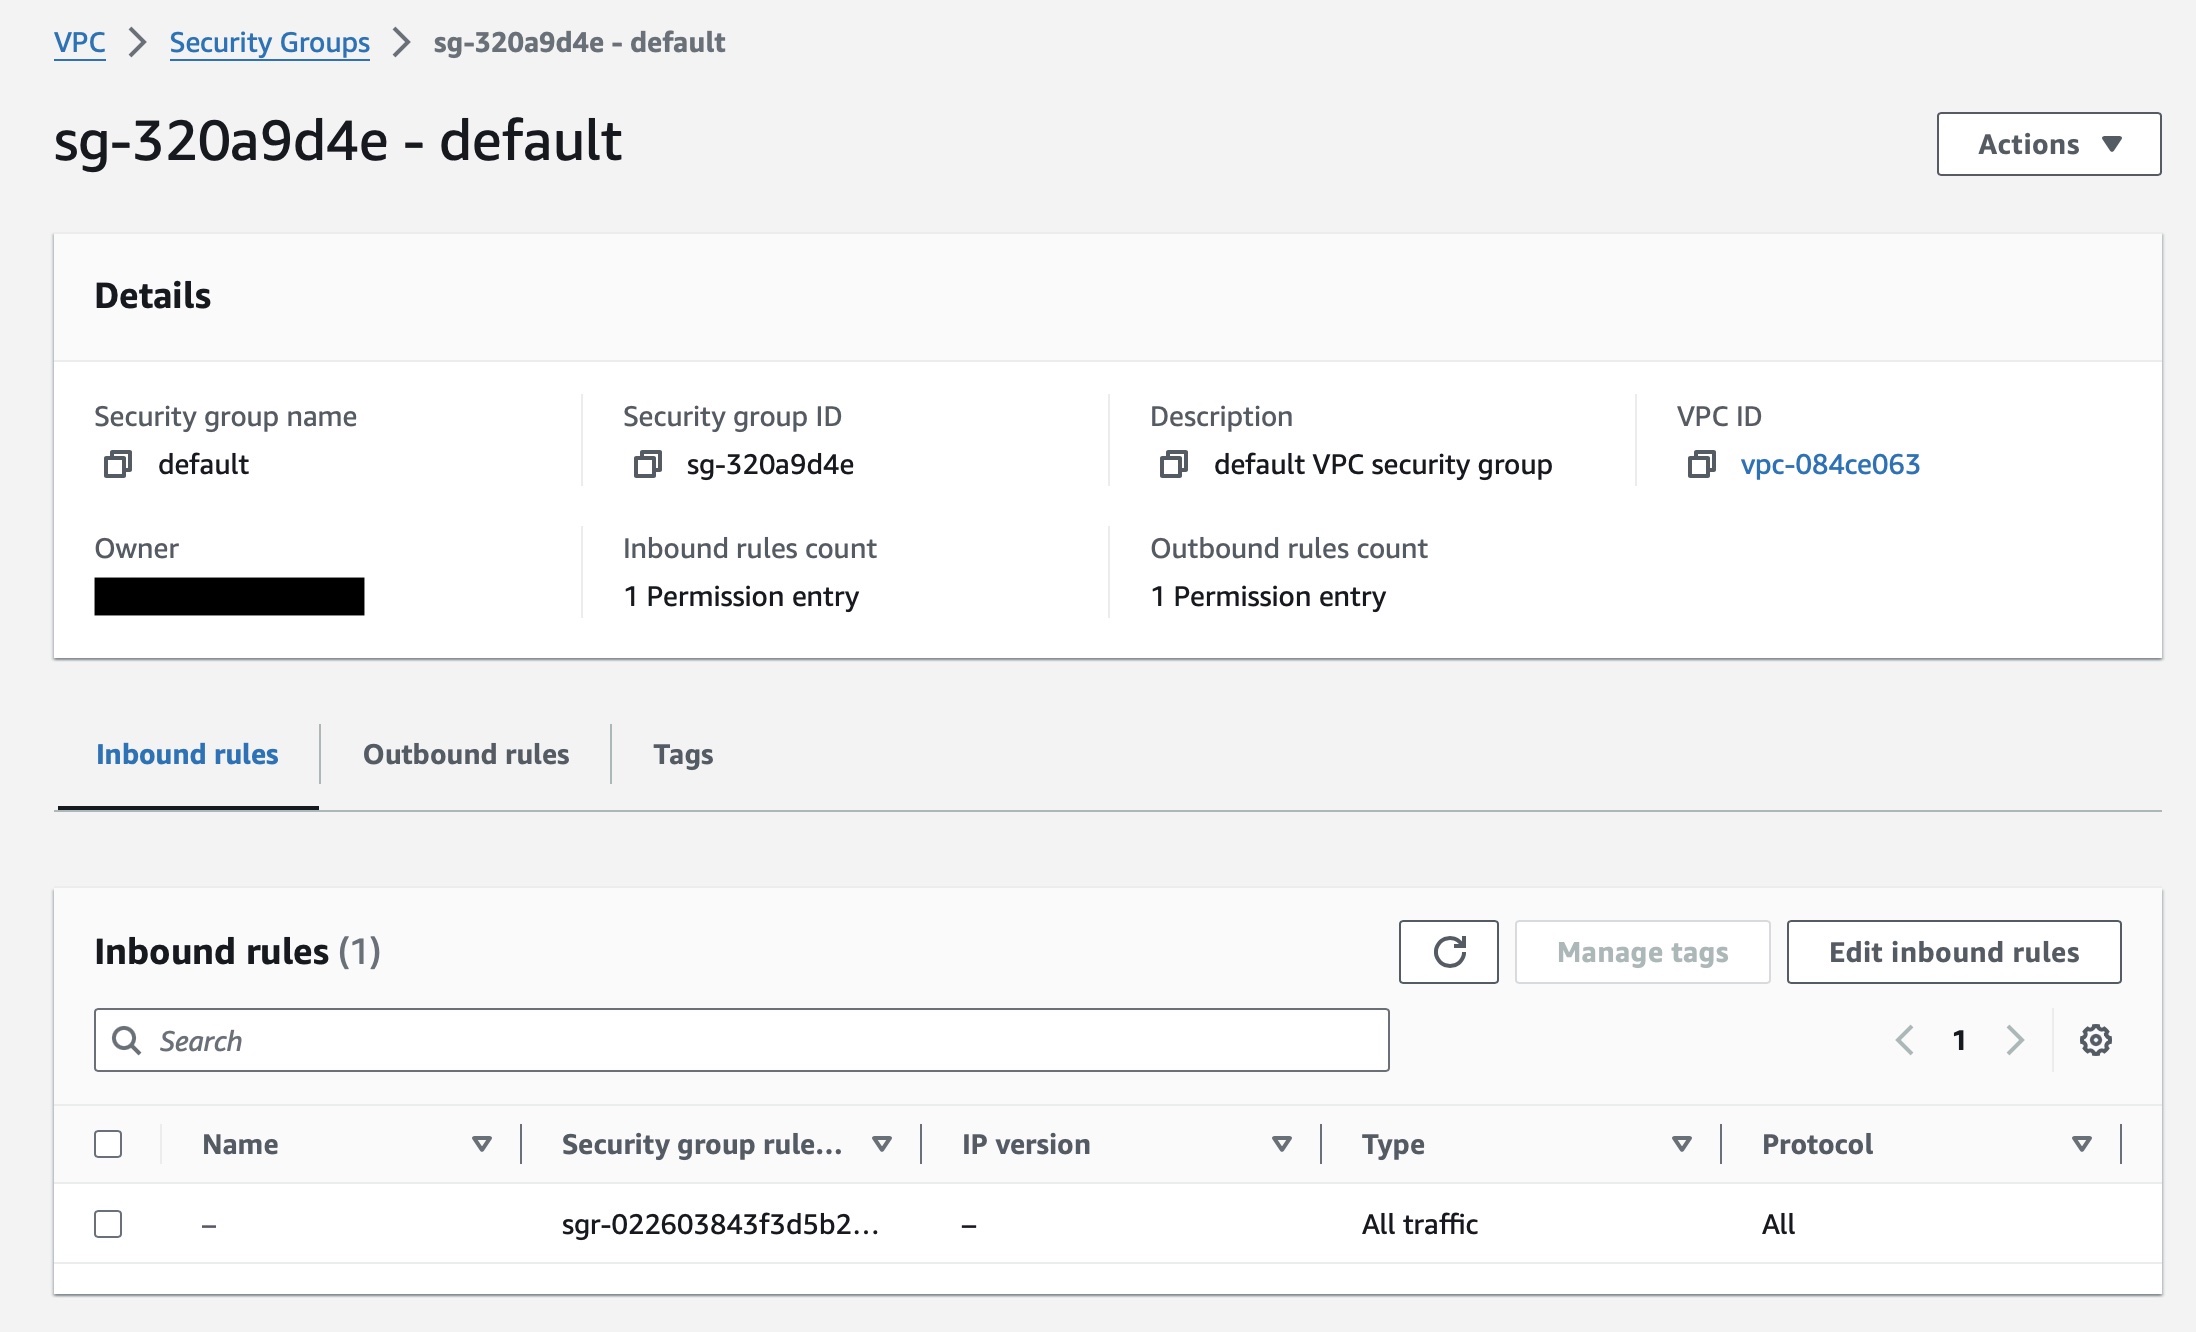Select all inbound rules checkbox
The image size is (2196, 1332).
[x=108, y=1144]
